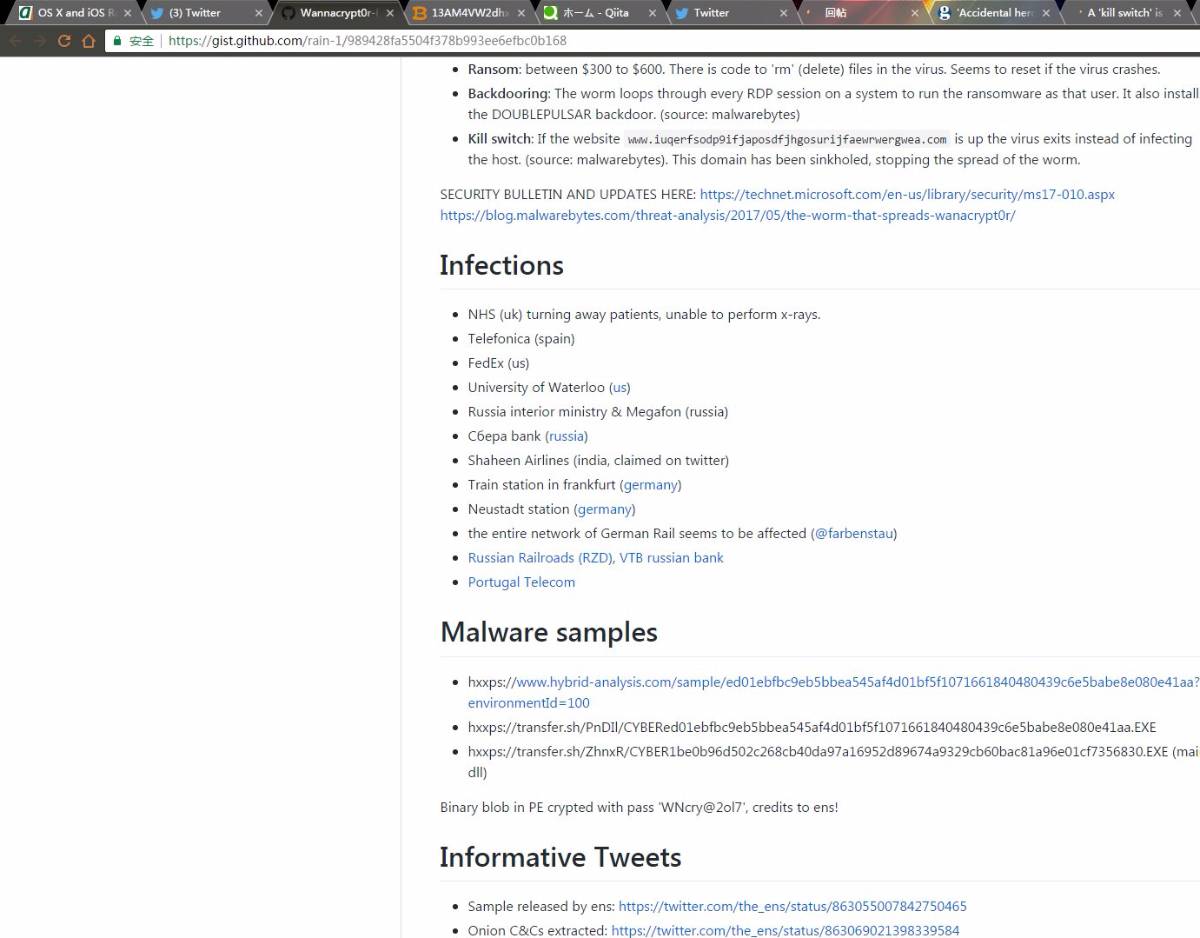Click the Google favicon on 'Accidental her' tab
Viewport: 1200px width, 938px height.
coord(944,13)
